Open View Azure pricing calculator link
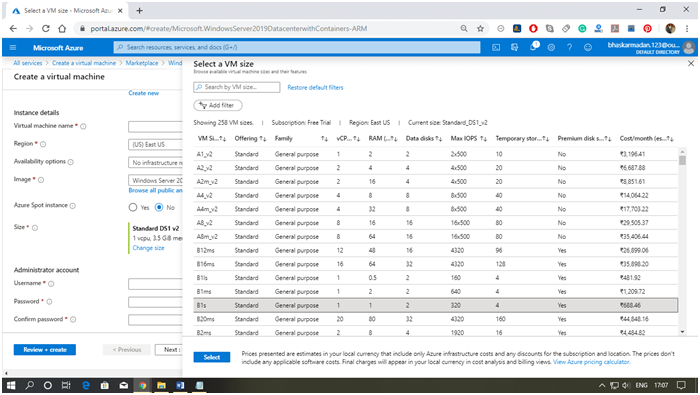 point(592,362)
